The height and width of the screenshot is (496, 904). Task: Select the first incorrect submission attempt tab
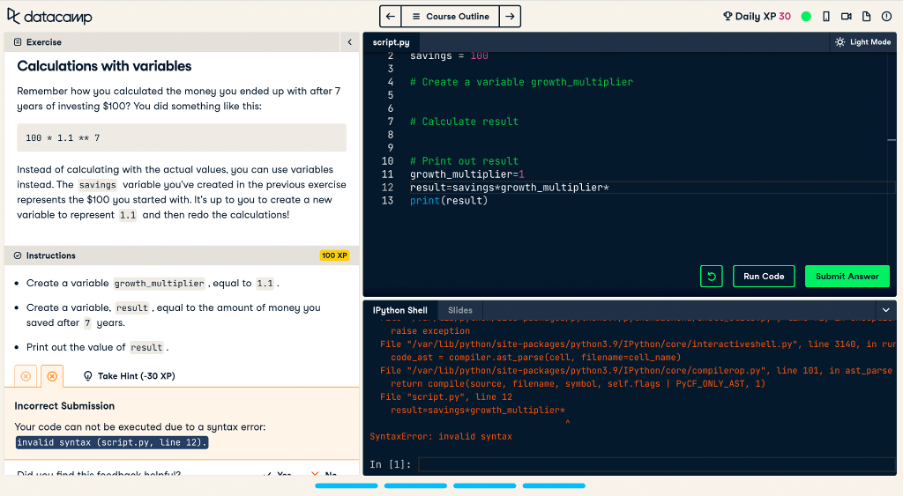pos(26,376)
